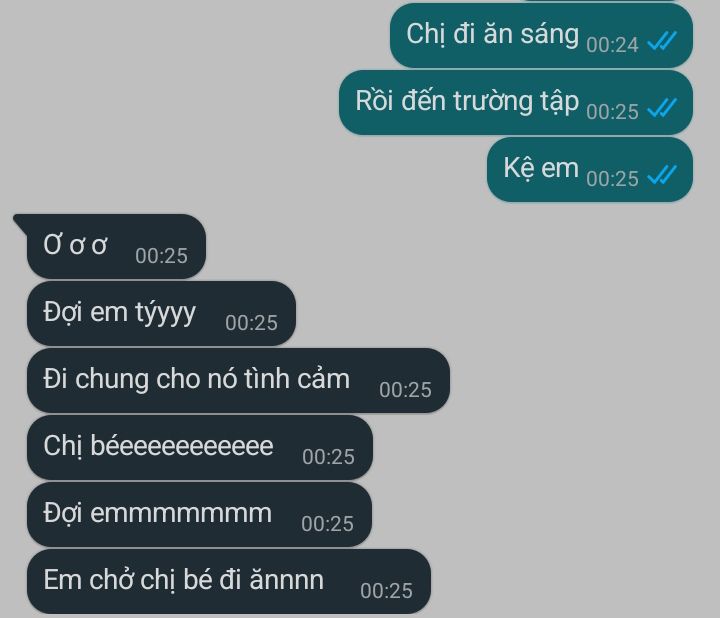
Task: Click timestamp on "Đi chung cho nó tình cảm"
Action: [405, 390]
